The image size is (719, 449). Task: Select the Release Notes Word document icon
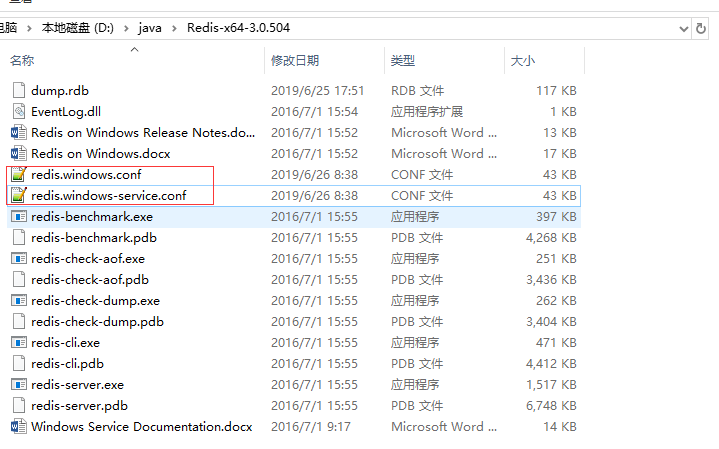(x=19, y=133)
